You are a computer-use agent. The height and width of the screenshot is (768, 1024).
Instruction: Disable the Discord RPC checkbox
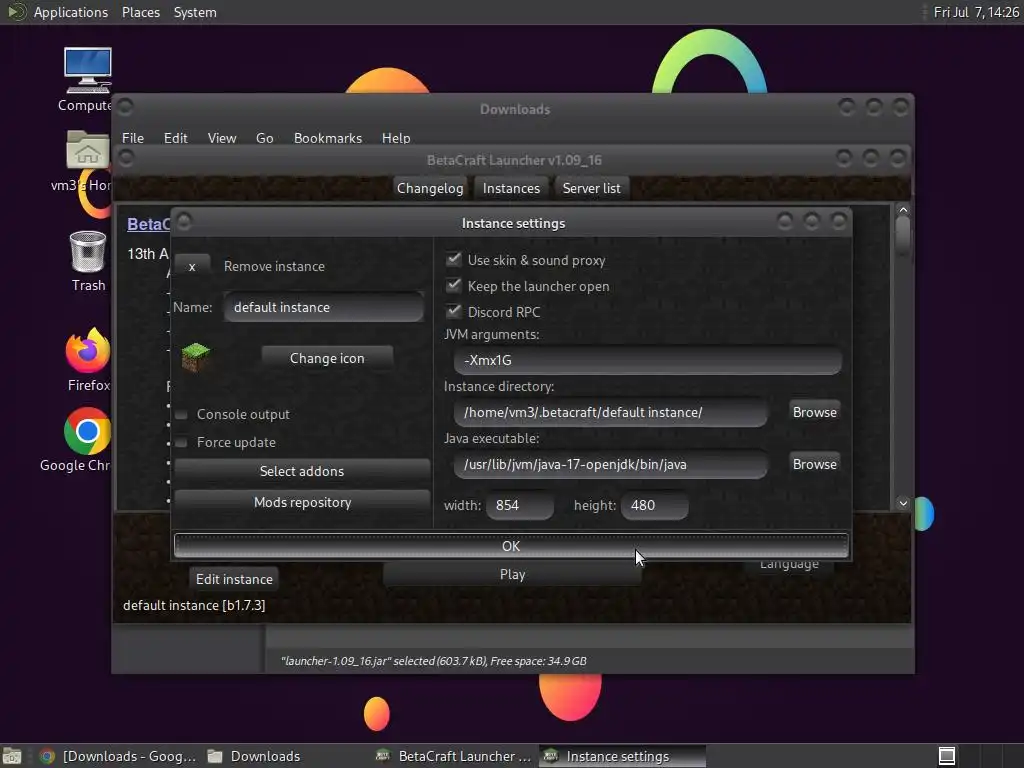(453, 311)
